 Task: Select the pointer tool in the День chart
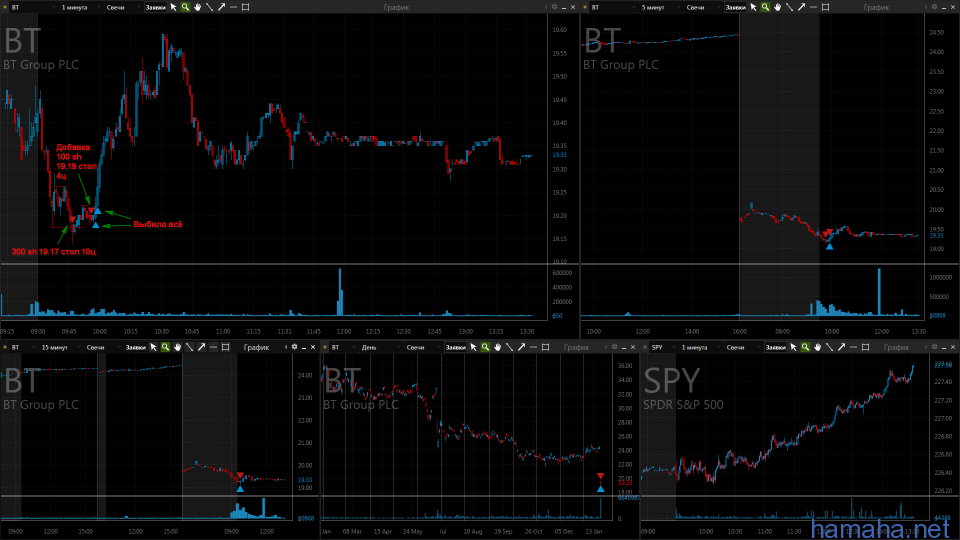[x=474, y=347]
